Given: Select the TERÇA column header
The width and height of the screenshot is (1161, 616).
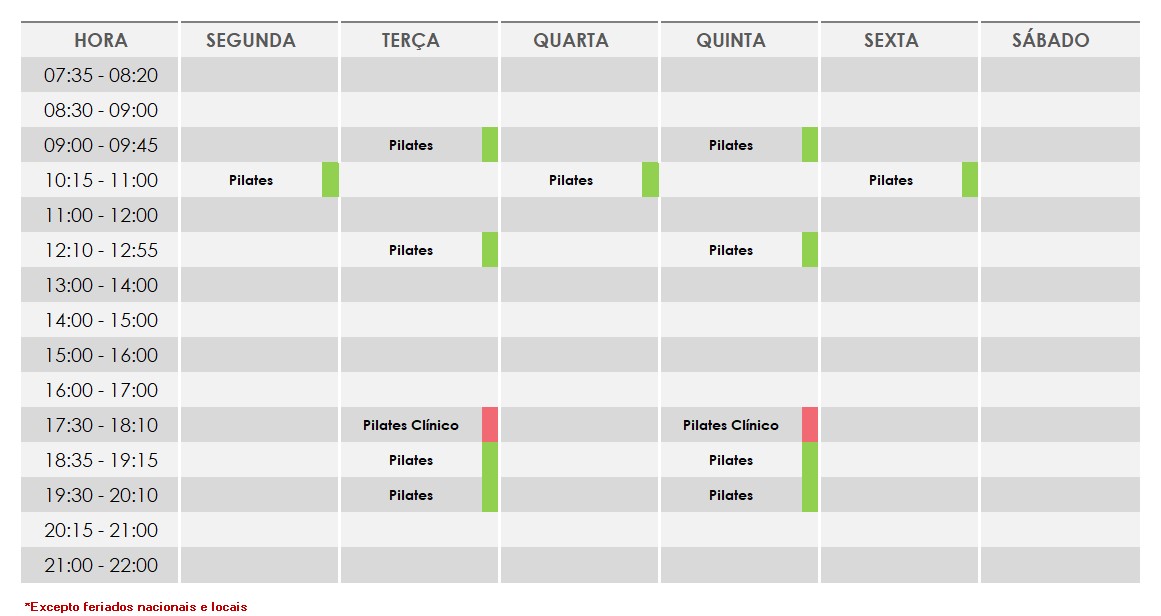Looking at the screenshot, I should [x=410, y=41].
